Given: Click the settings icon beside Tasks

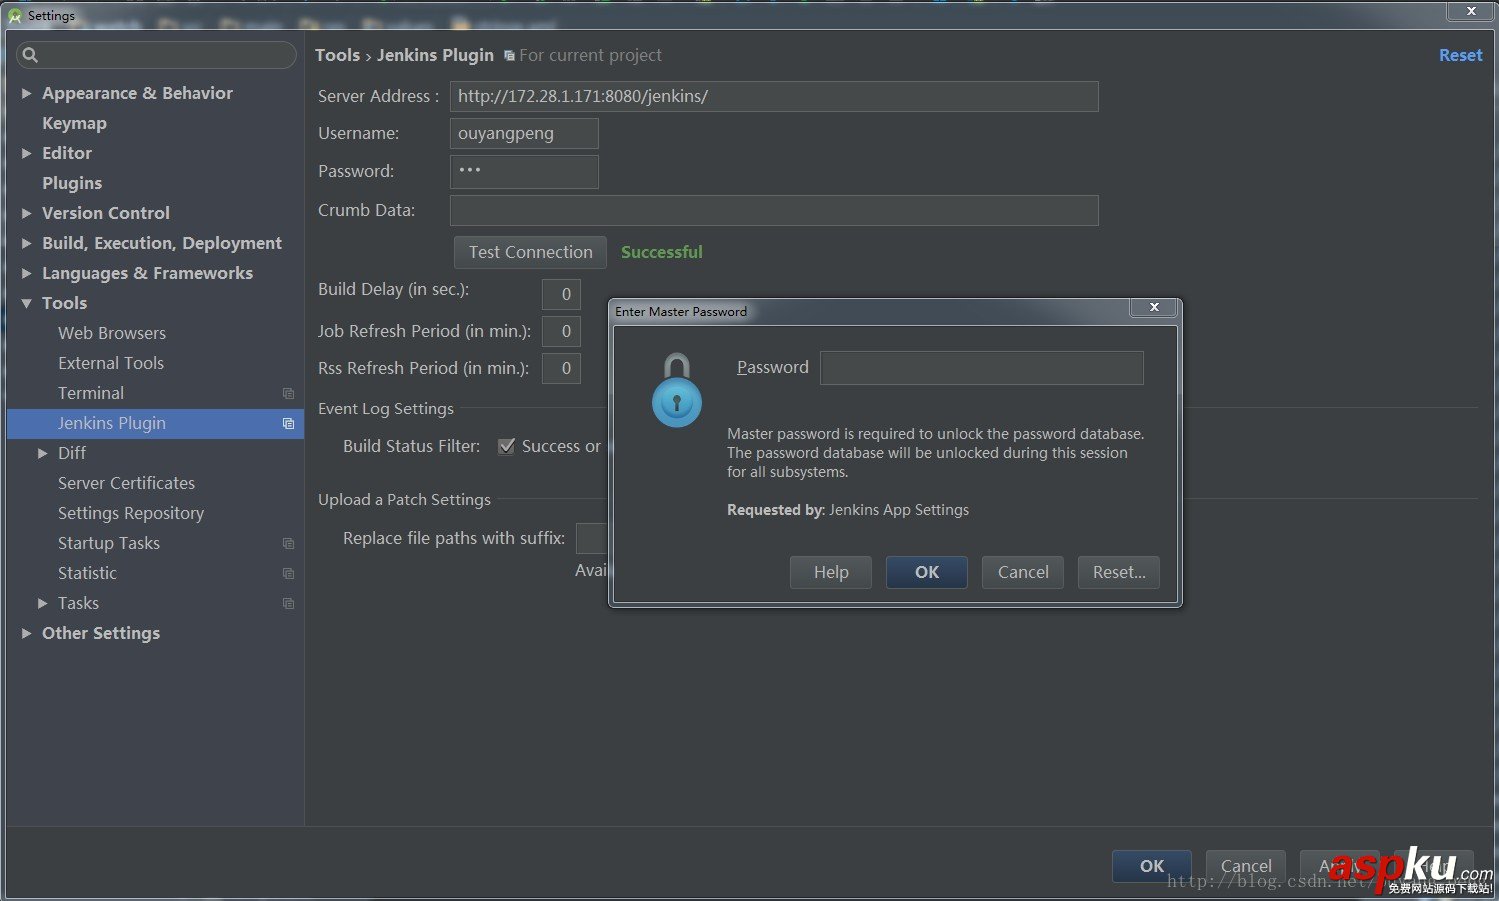Looking at the screenshot, I should pyautogui.click(x=289, y=603).
